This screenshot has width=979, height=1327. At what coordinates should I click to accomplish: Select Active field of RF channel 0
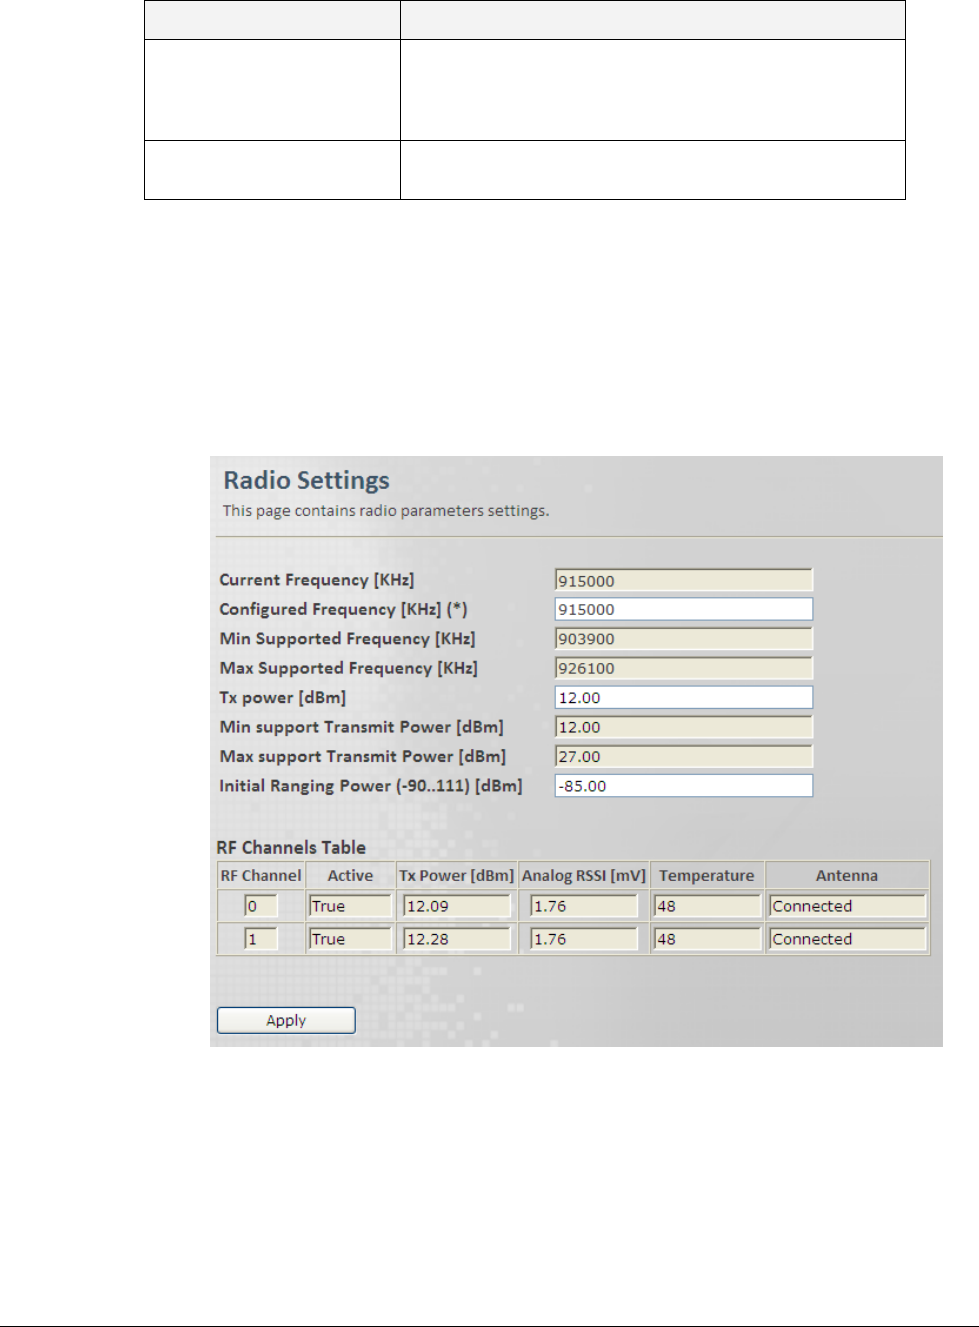point(350,906)
